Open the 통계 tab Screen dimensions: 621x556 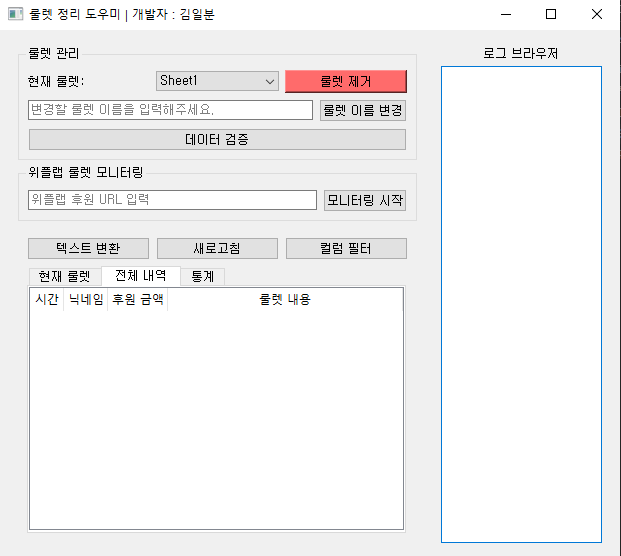202,276
